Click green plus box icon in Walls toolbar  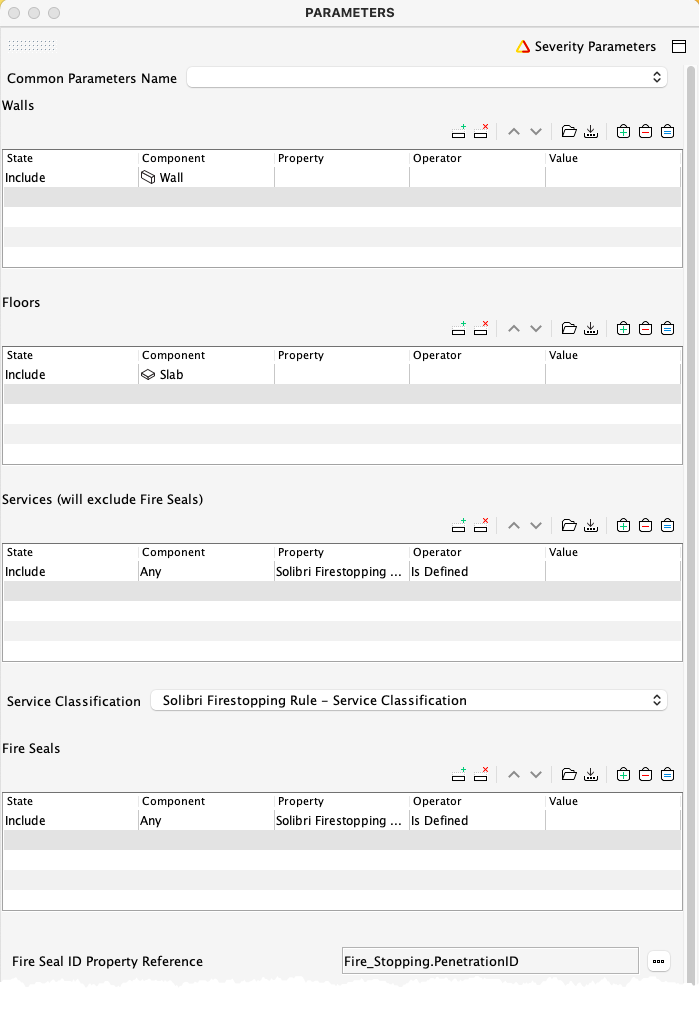[x=623, y=132]
